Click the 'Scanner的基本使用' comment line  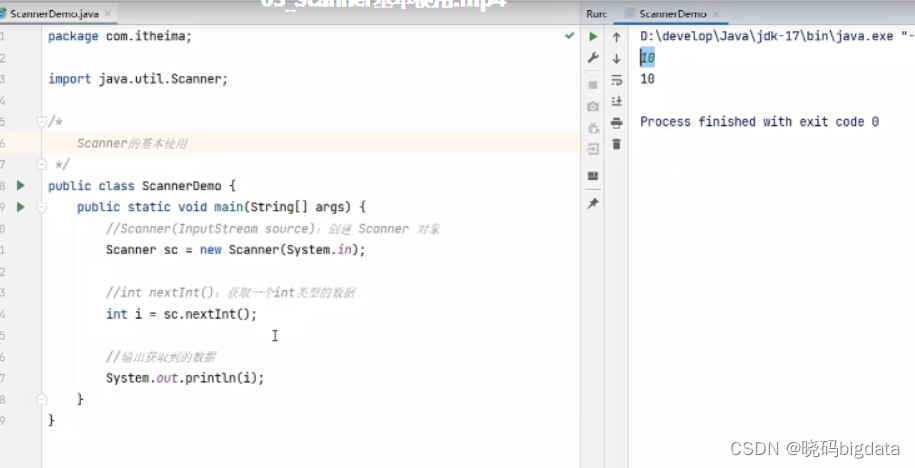click(132, 143)
